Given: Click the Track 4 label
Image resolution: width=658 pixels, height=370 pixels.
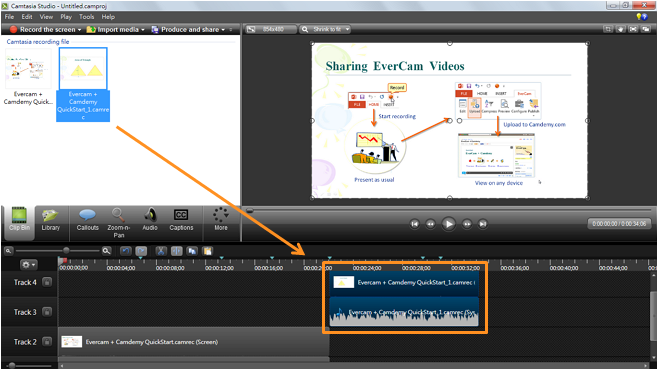Looking at the screenshot, I should click(x=25, y=282).
